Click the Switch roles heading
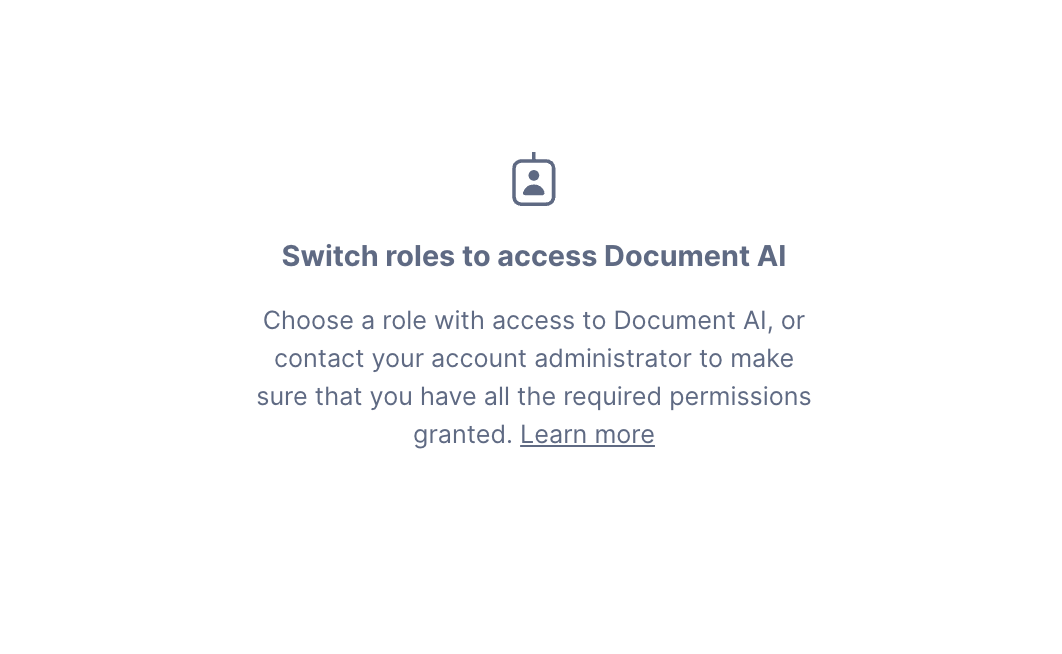The image size is (1062, 654). (x=533, y=256)
